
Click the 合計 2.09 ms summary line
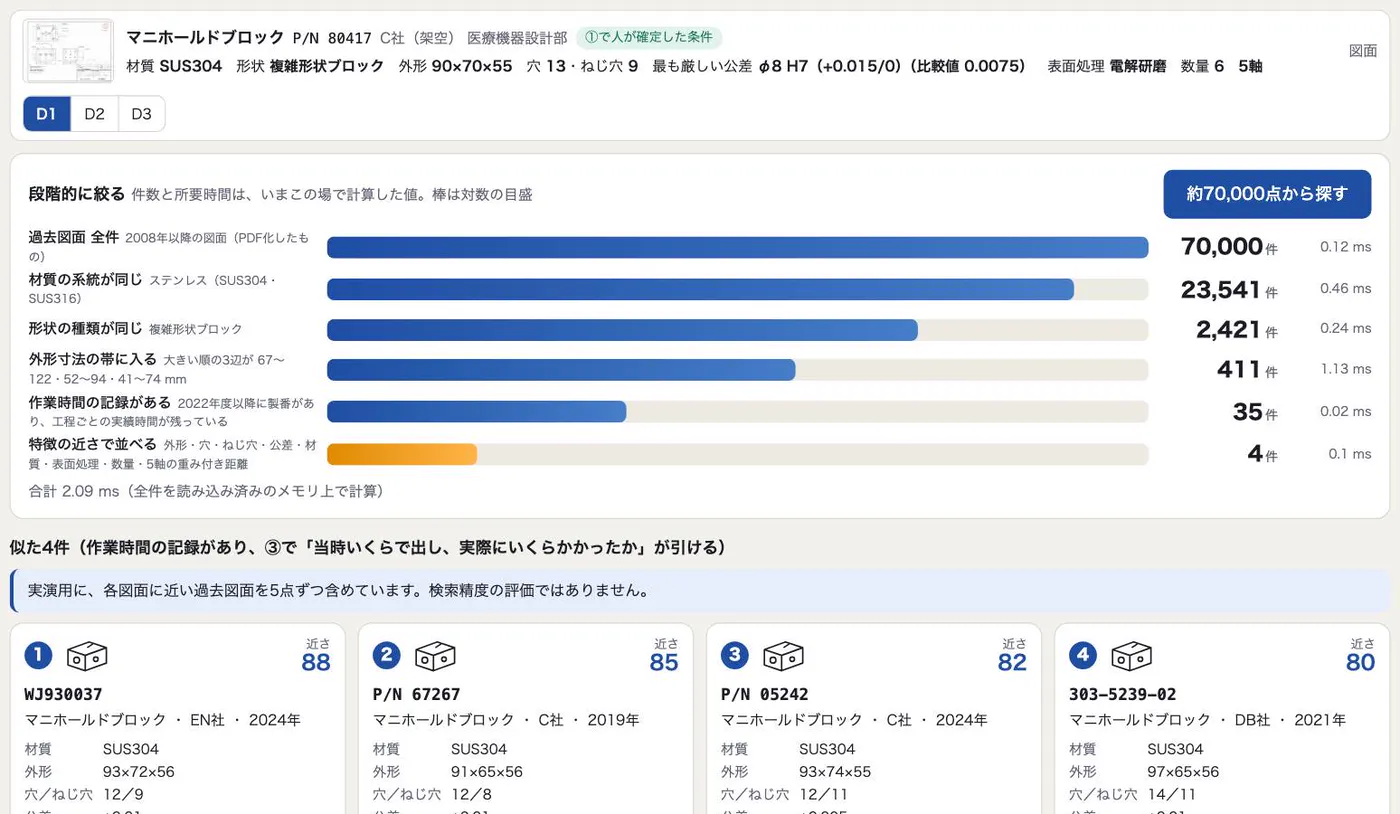click(x=207, y=491)
